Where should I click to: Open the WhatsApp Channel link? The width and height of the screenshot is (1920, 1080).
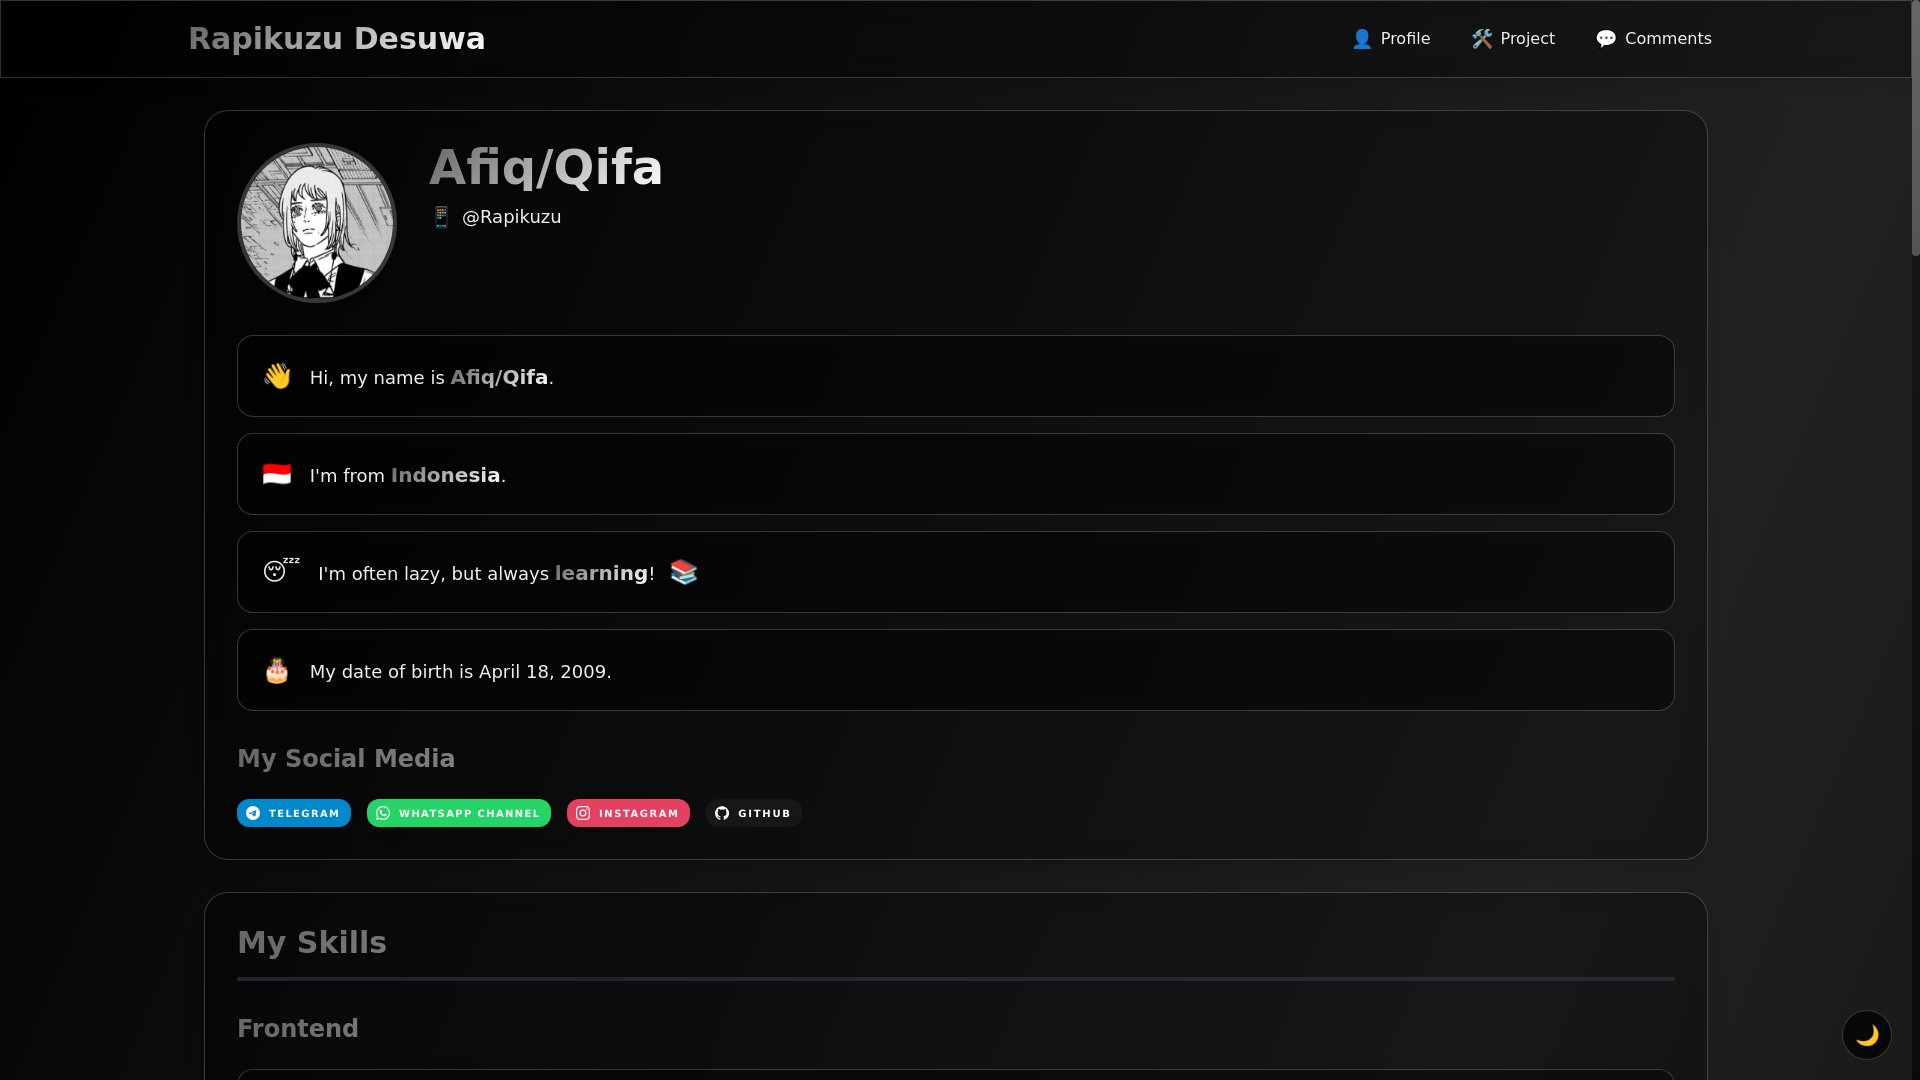pyautogui.click(x=459, y=813)
